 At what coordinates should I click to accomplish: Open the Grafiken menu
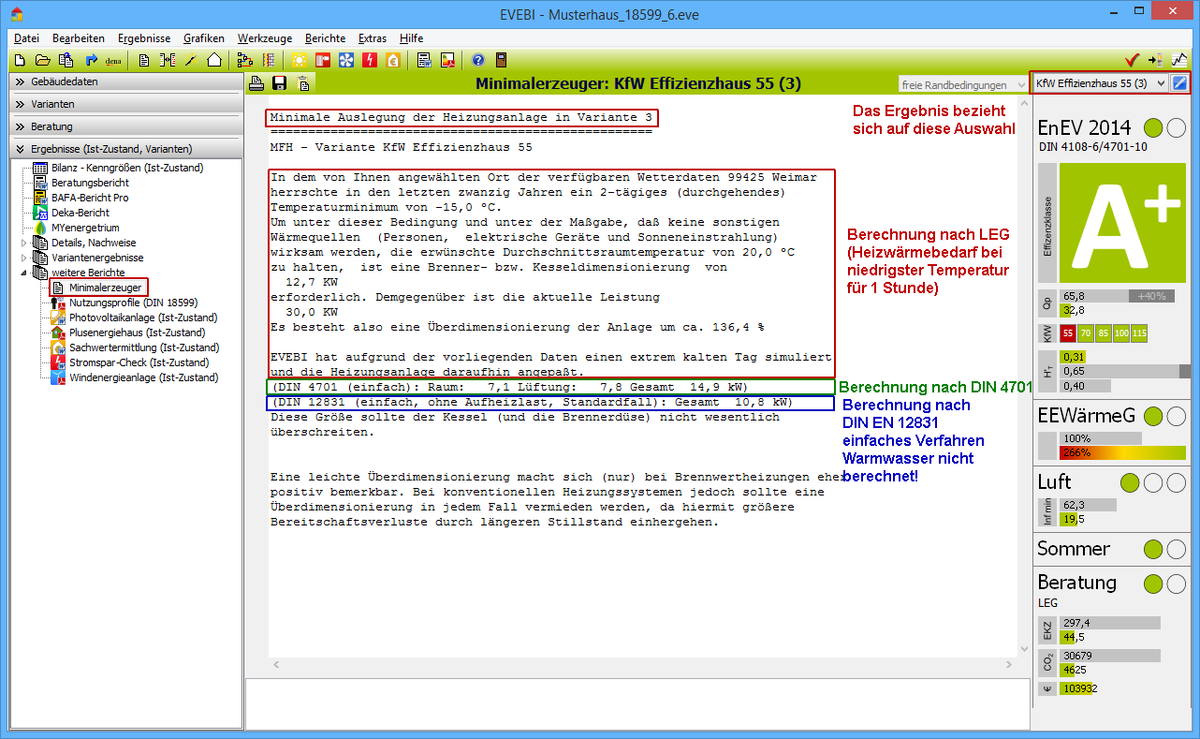tap(204, 38)
